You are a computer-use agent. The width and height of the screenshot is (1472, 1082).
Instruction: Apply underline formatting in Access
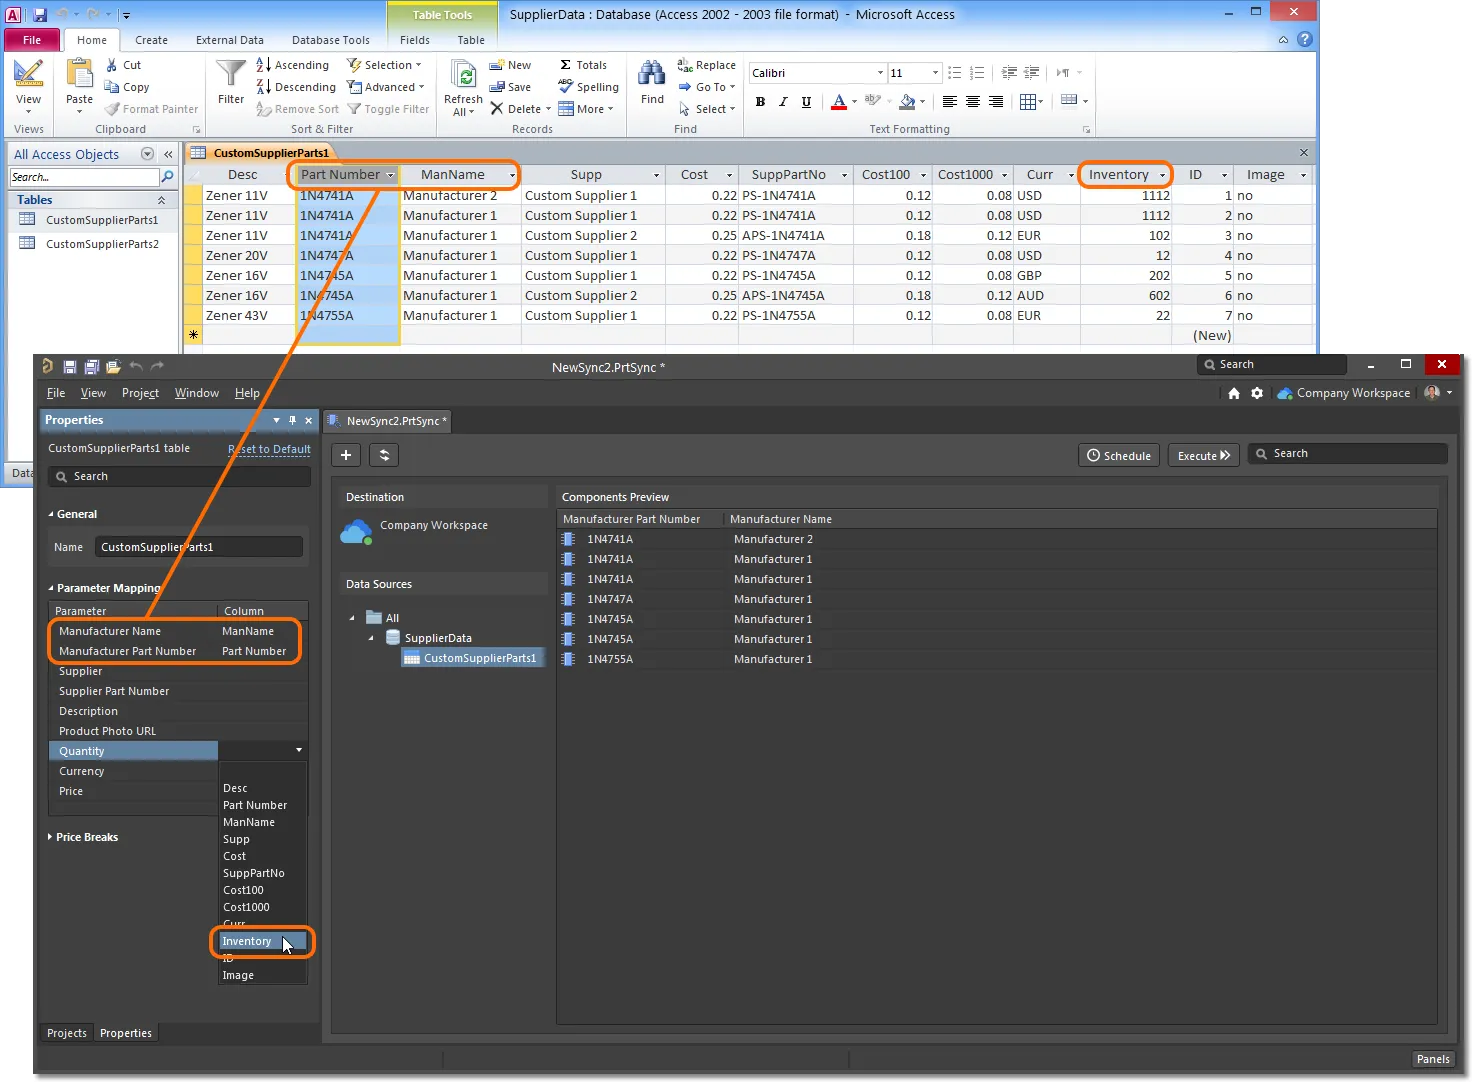806,101
